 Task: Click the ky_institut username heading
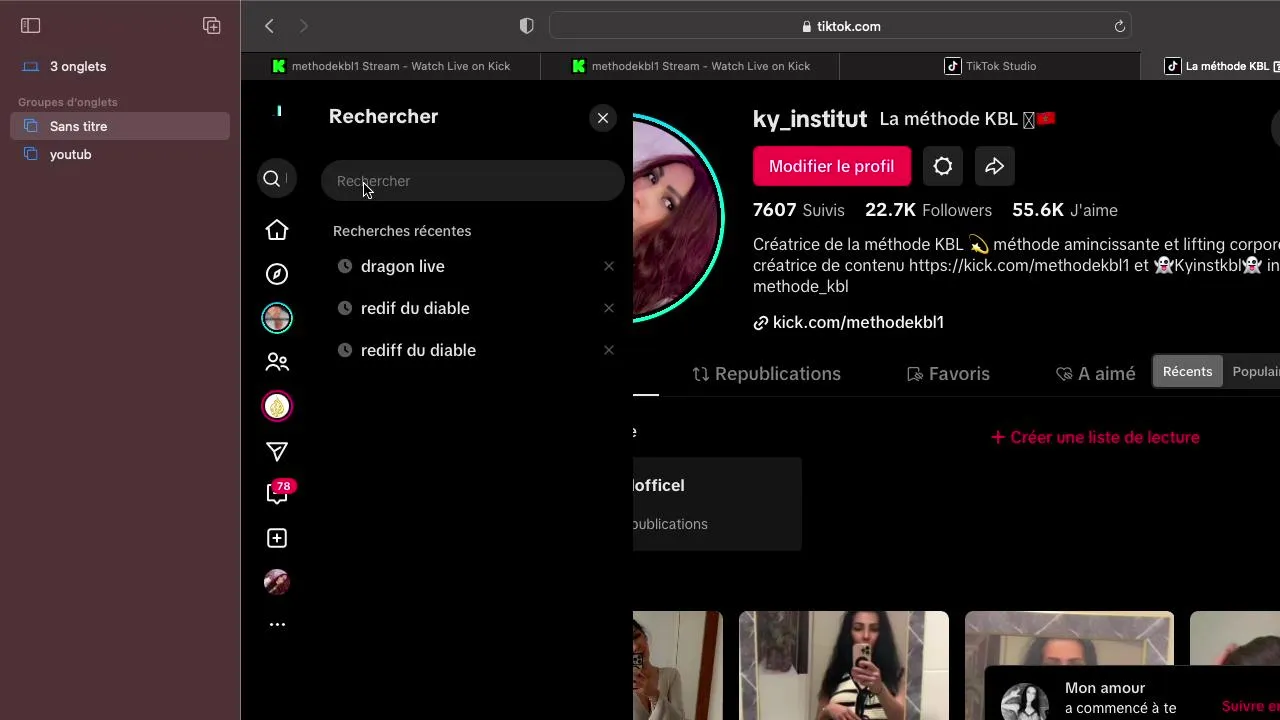pyautogui.click(x=810, y=119)
